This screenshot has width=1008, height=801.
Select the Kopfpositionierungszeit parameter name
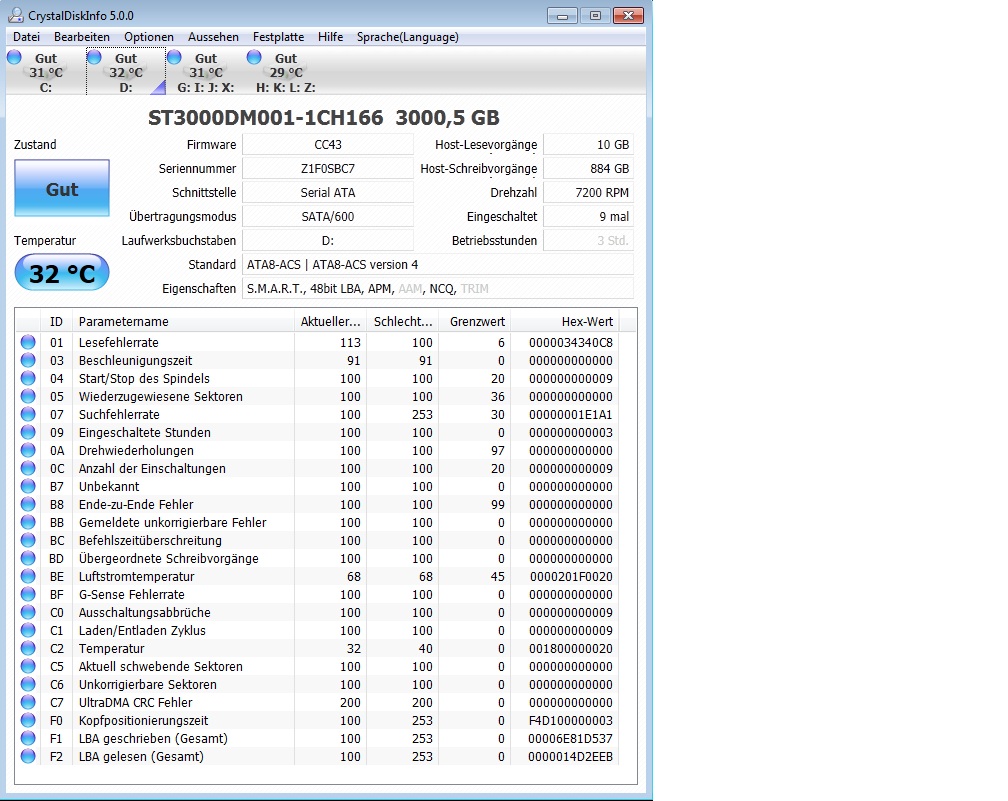pos(143,721)
